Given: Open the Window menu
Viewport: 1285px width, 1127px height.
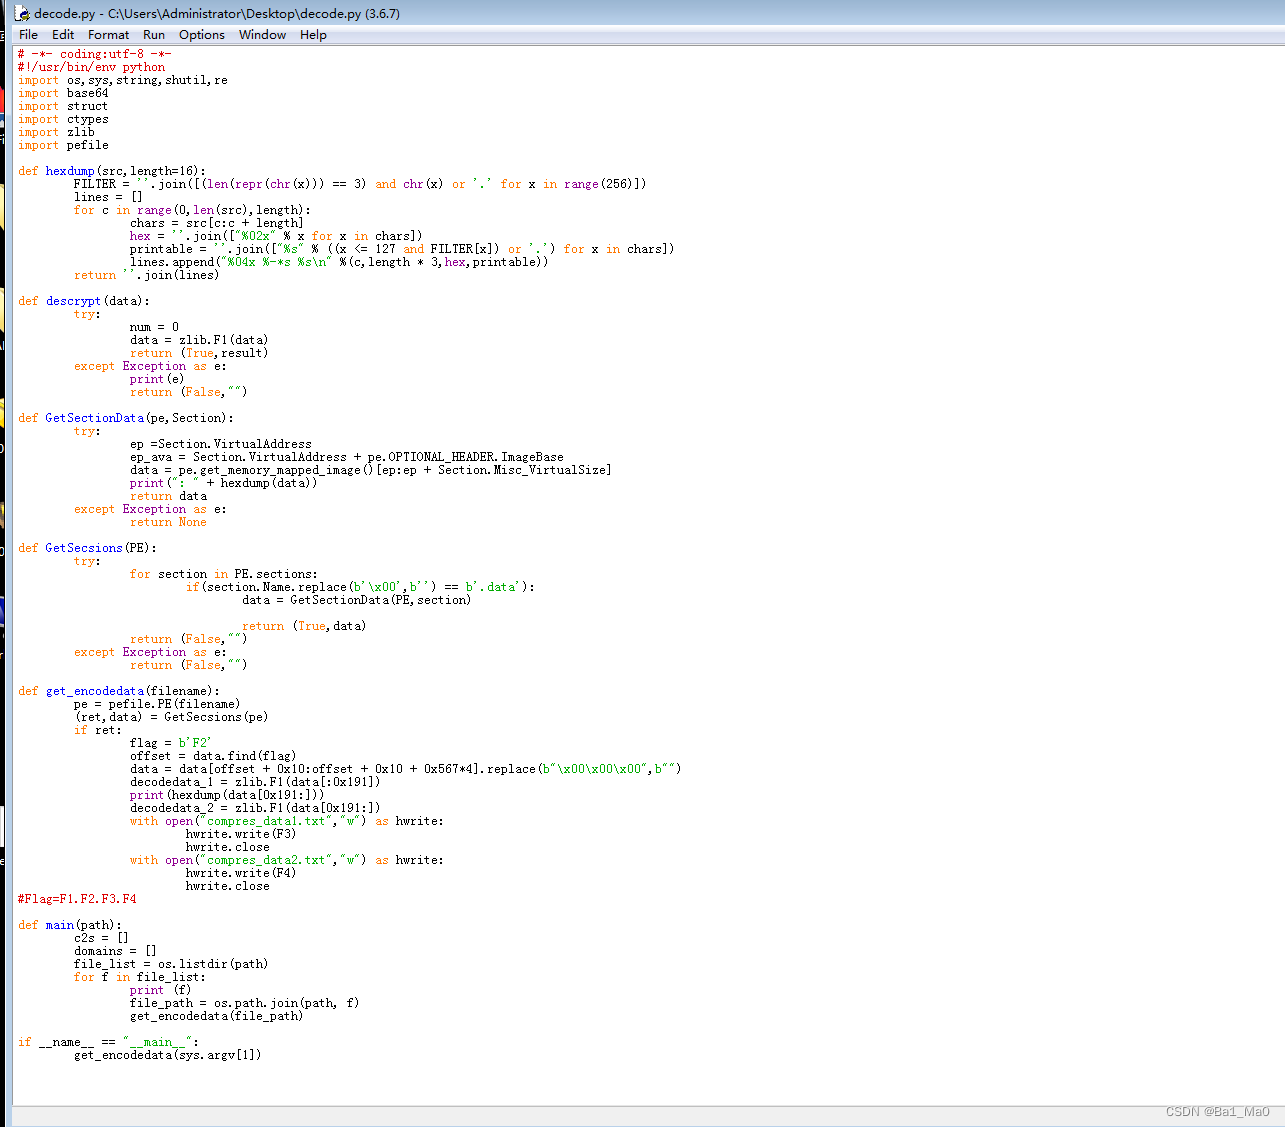Looking at the screenshot, I should 262,35.
